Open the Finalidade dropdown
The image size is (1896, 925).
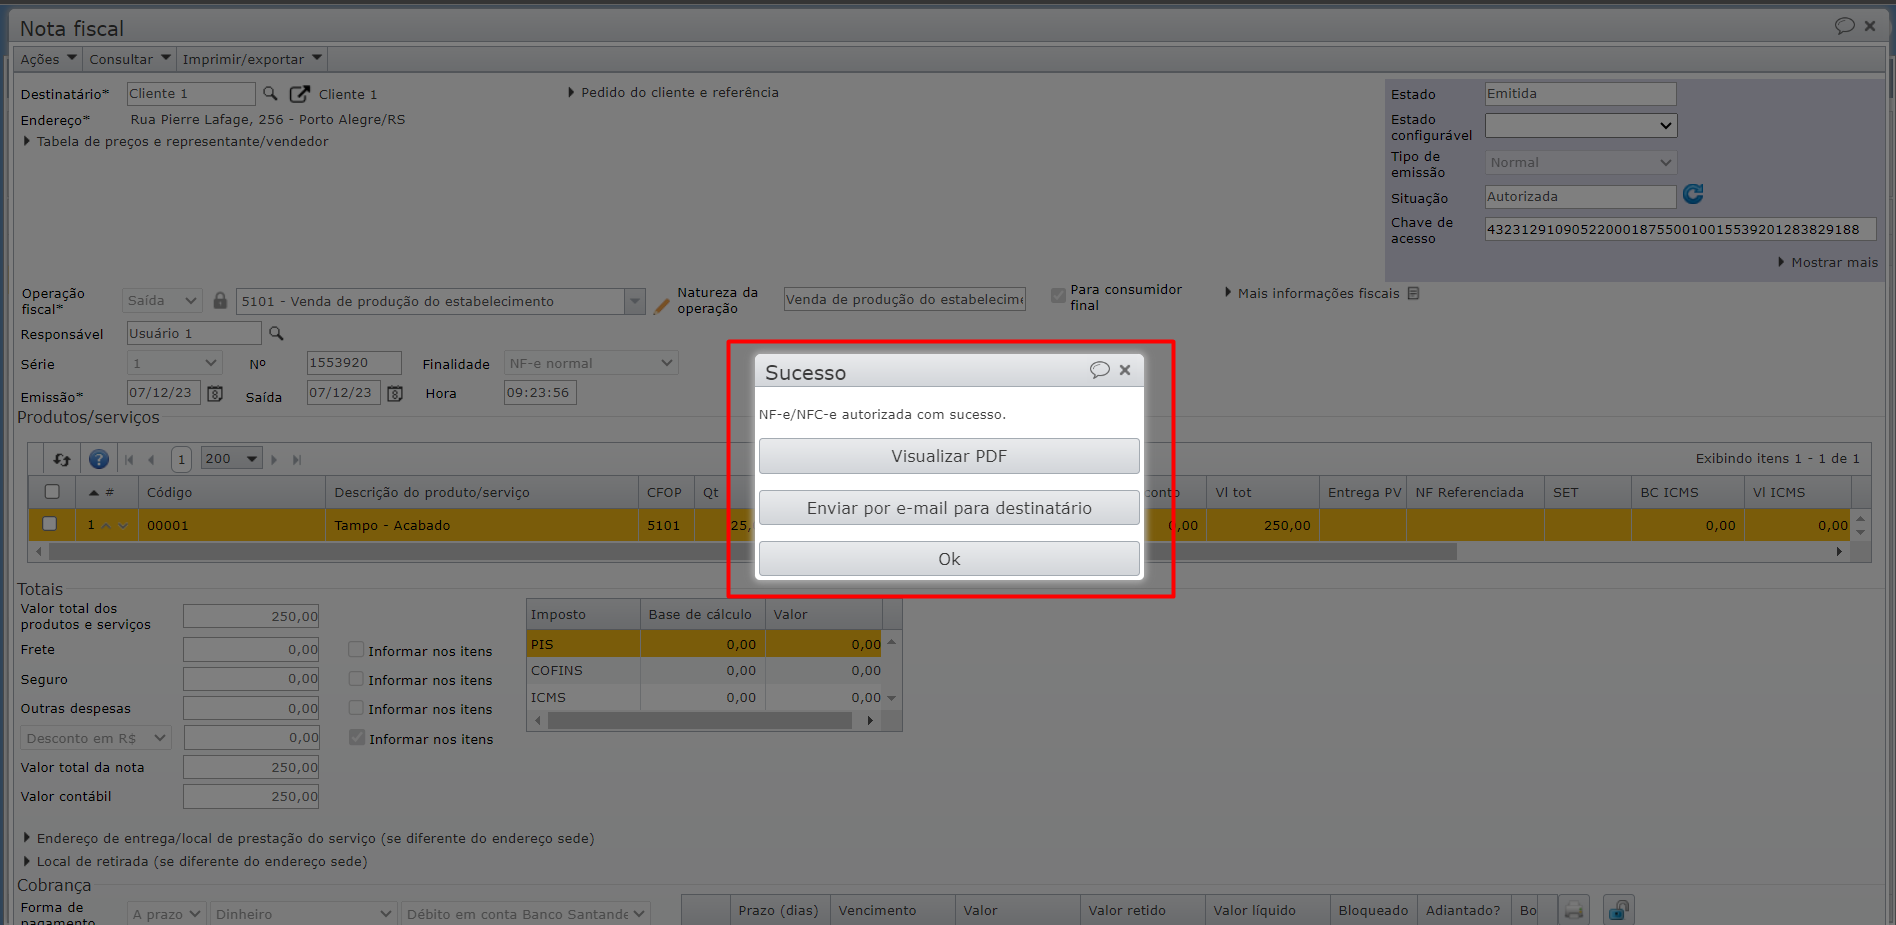click(x=591, y=363)
